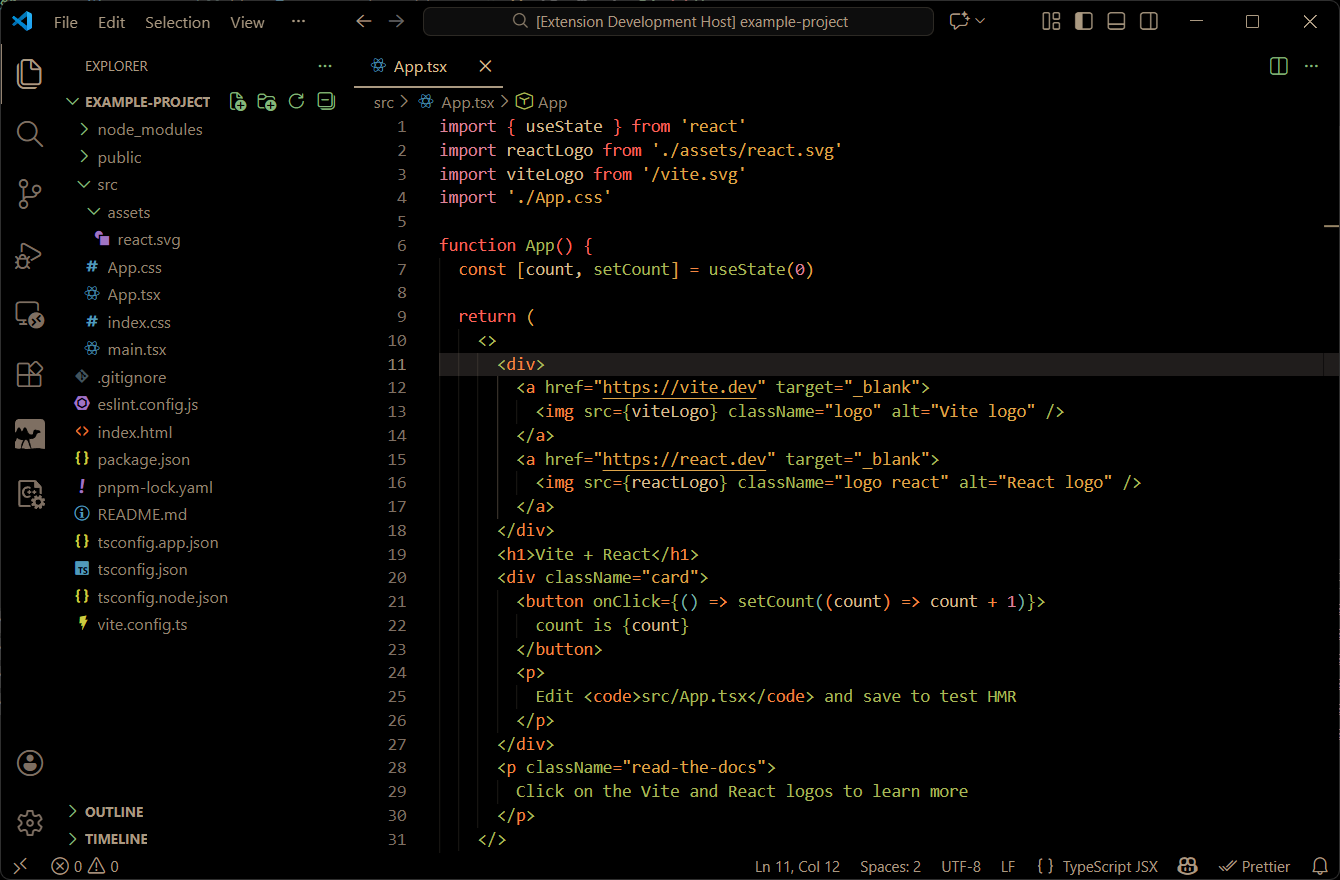The width and height of the screenshot is (1340, 880).
Task: Open the Selection menu
Action: pos(178,22)
